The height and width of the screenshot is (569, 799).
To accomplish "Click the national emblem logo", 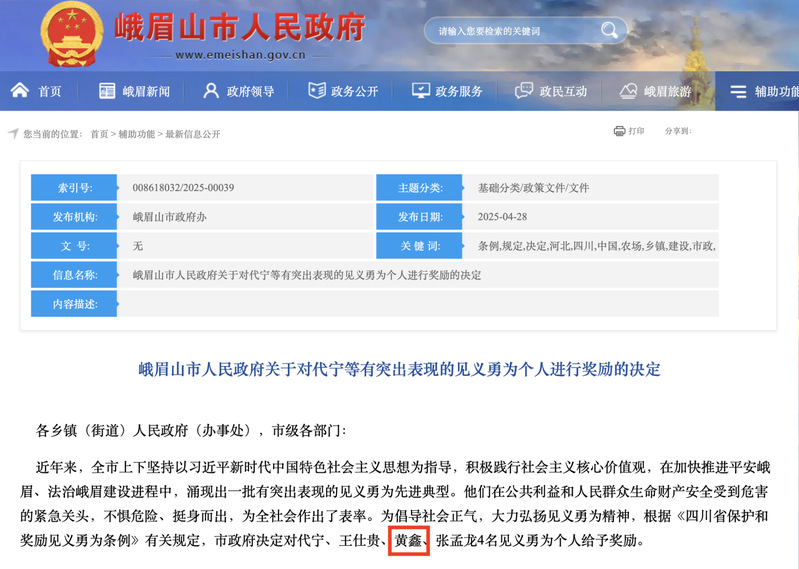I will [x=71, y=33].
